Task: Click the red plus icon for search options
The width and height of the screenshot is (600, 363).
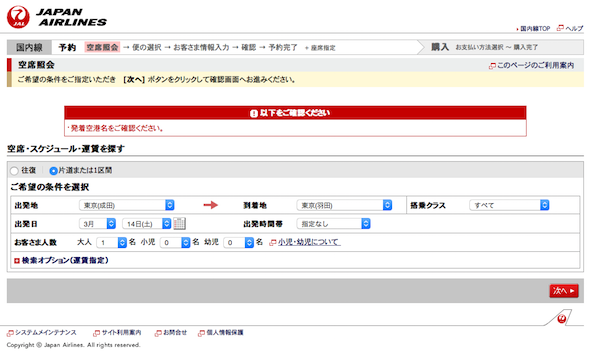Action: click(x=17, y=261)
